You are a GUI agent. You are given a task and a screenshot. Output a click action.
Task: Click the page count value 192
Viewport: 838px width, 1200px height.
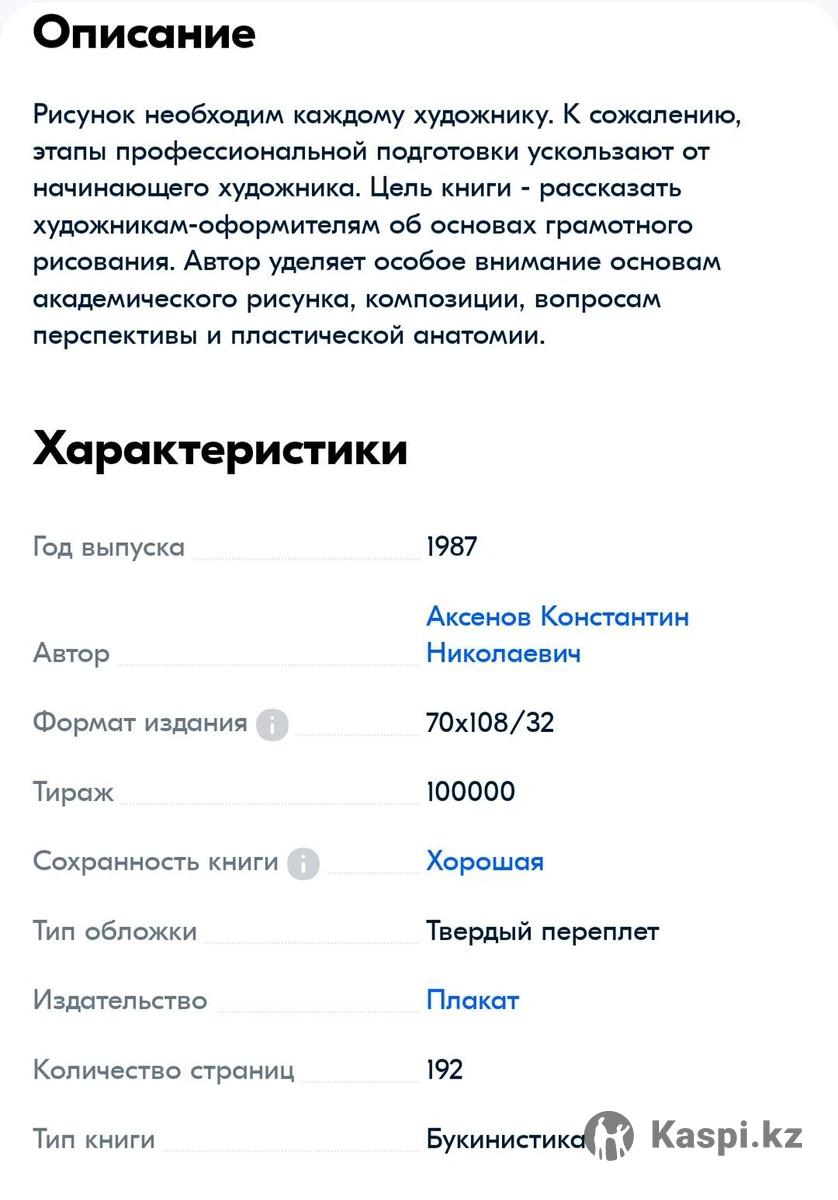pos(445,1071)
